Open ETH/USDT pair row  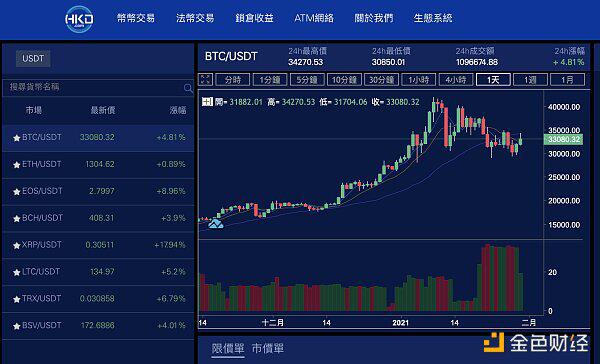coord(98,165)
